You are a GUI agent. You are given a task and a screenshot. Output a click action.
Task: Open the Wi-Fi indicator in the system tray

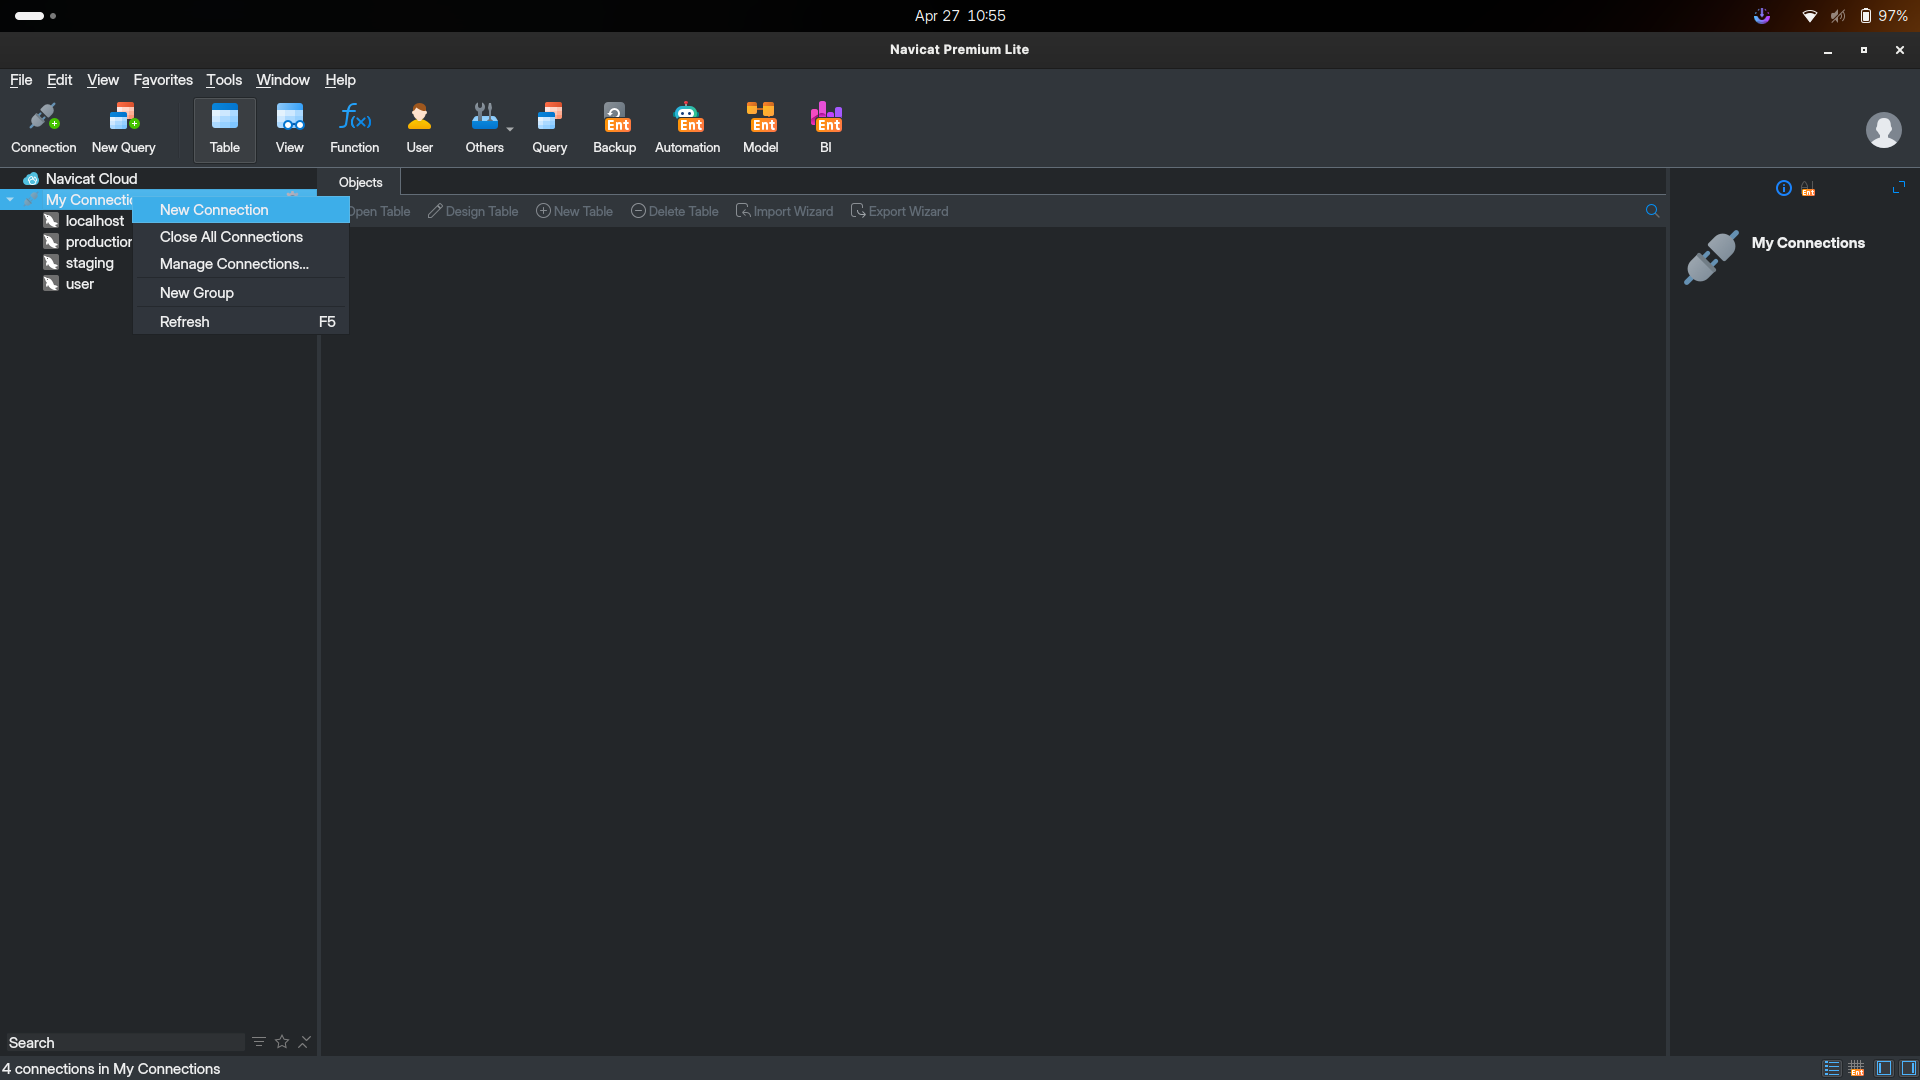pos(1810,16)
